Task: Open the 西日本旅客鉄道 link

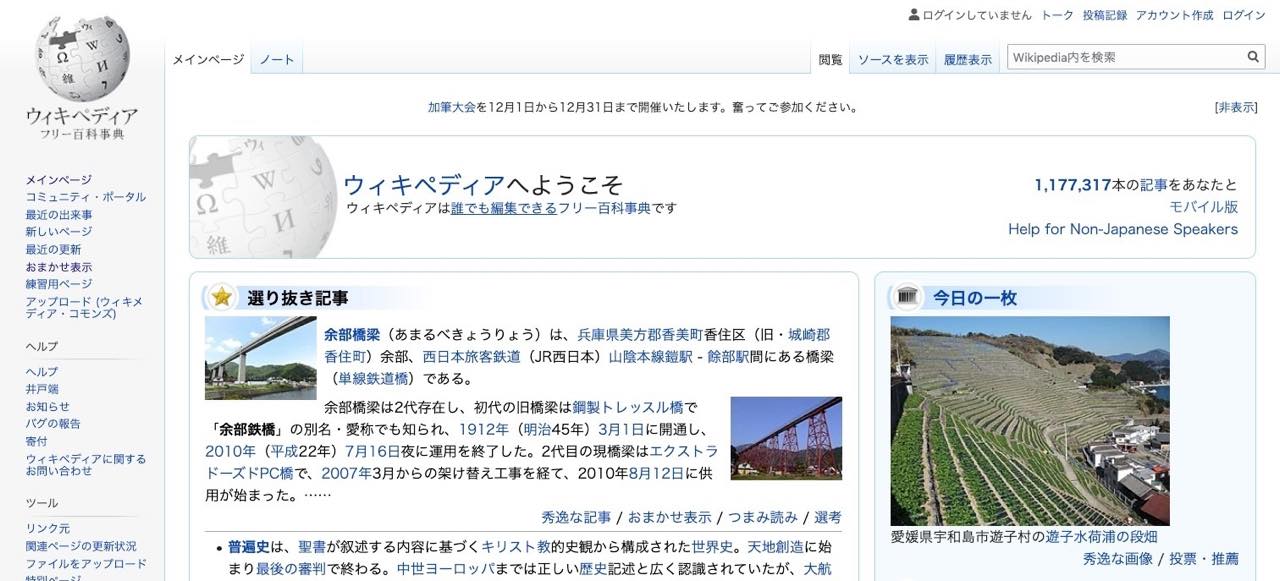Action: click(471, 356)
